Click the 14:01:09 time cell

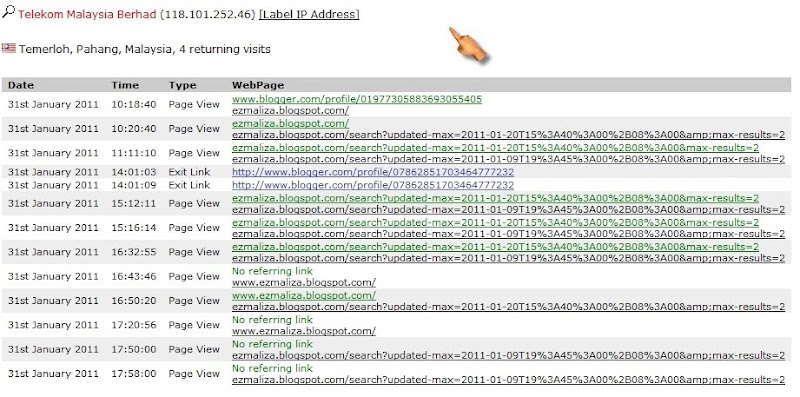tap(134, 185)
